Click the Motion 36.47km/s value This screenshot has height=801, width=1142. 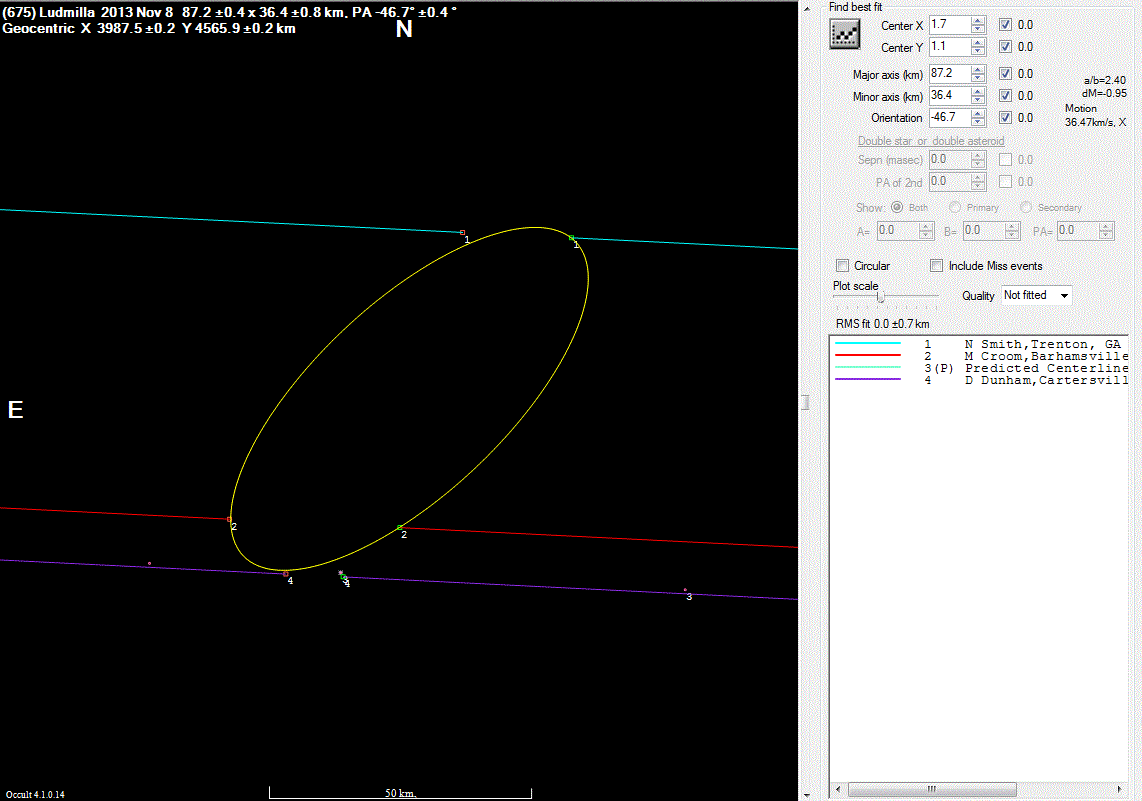pos(1095,122)
